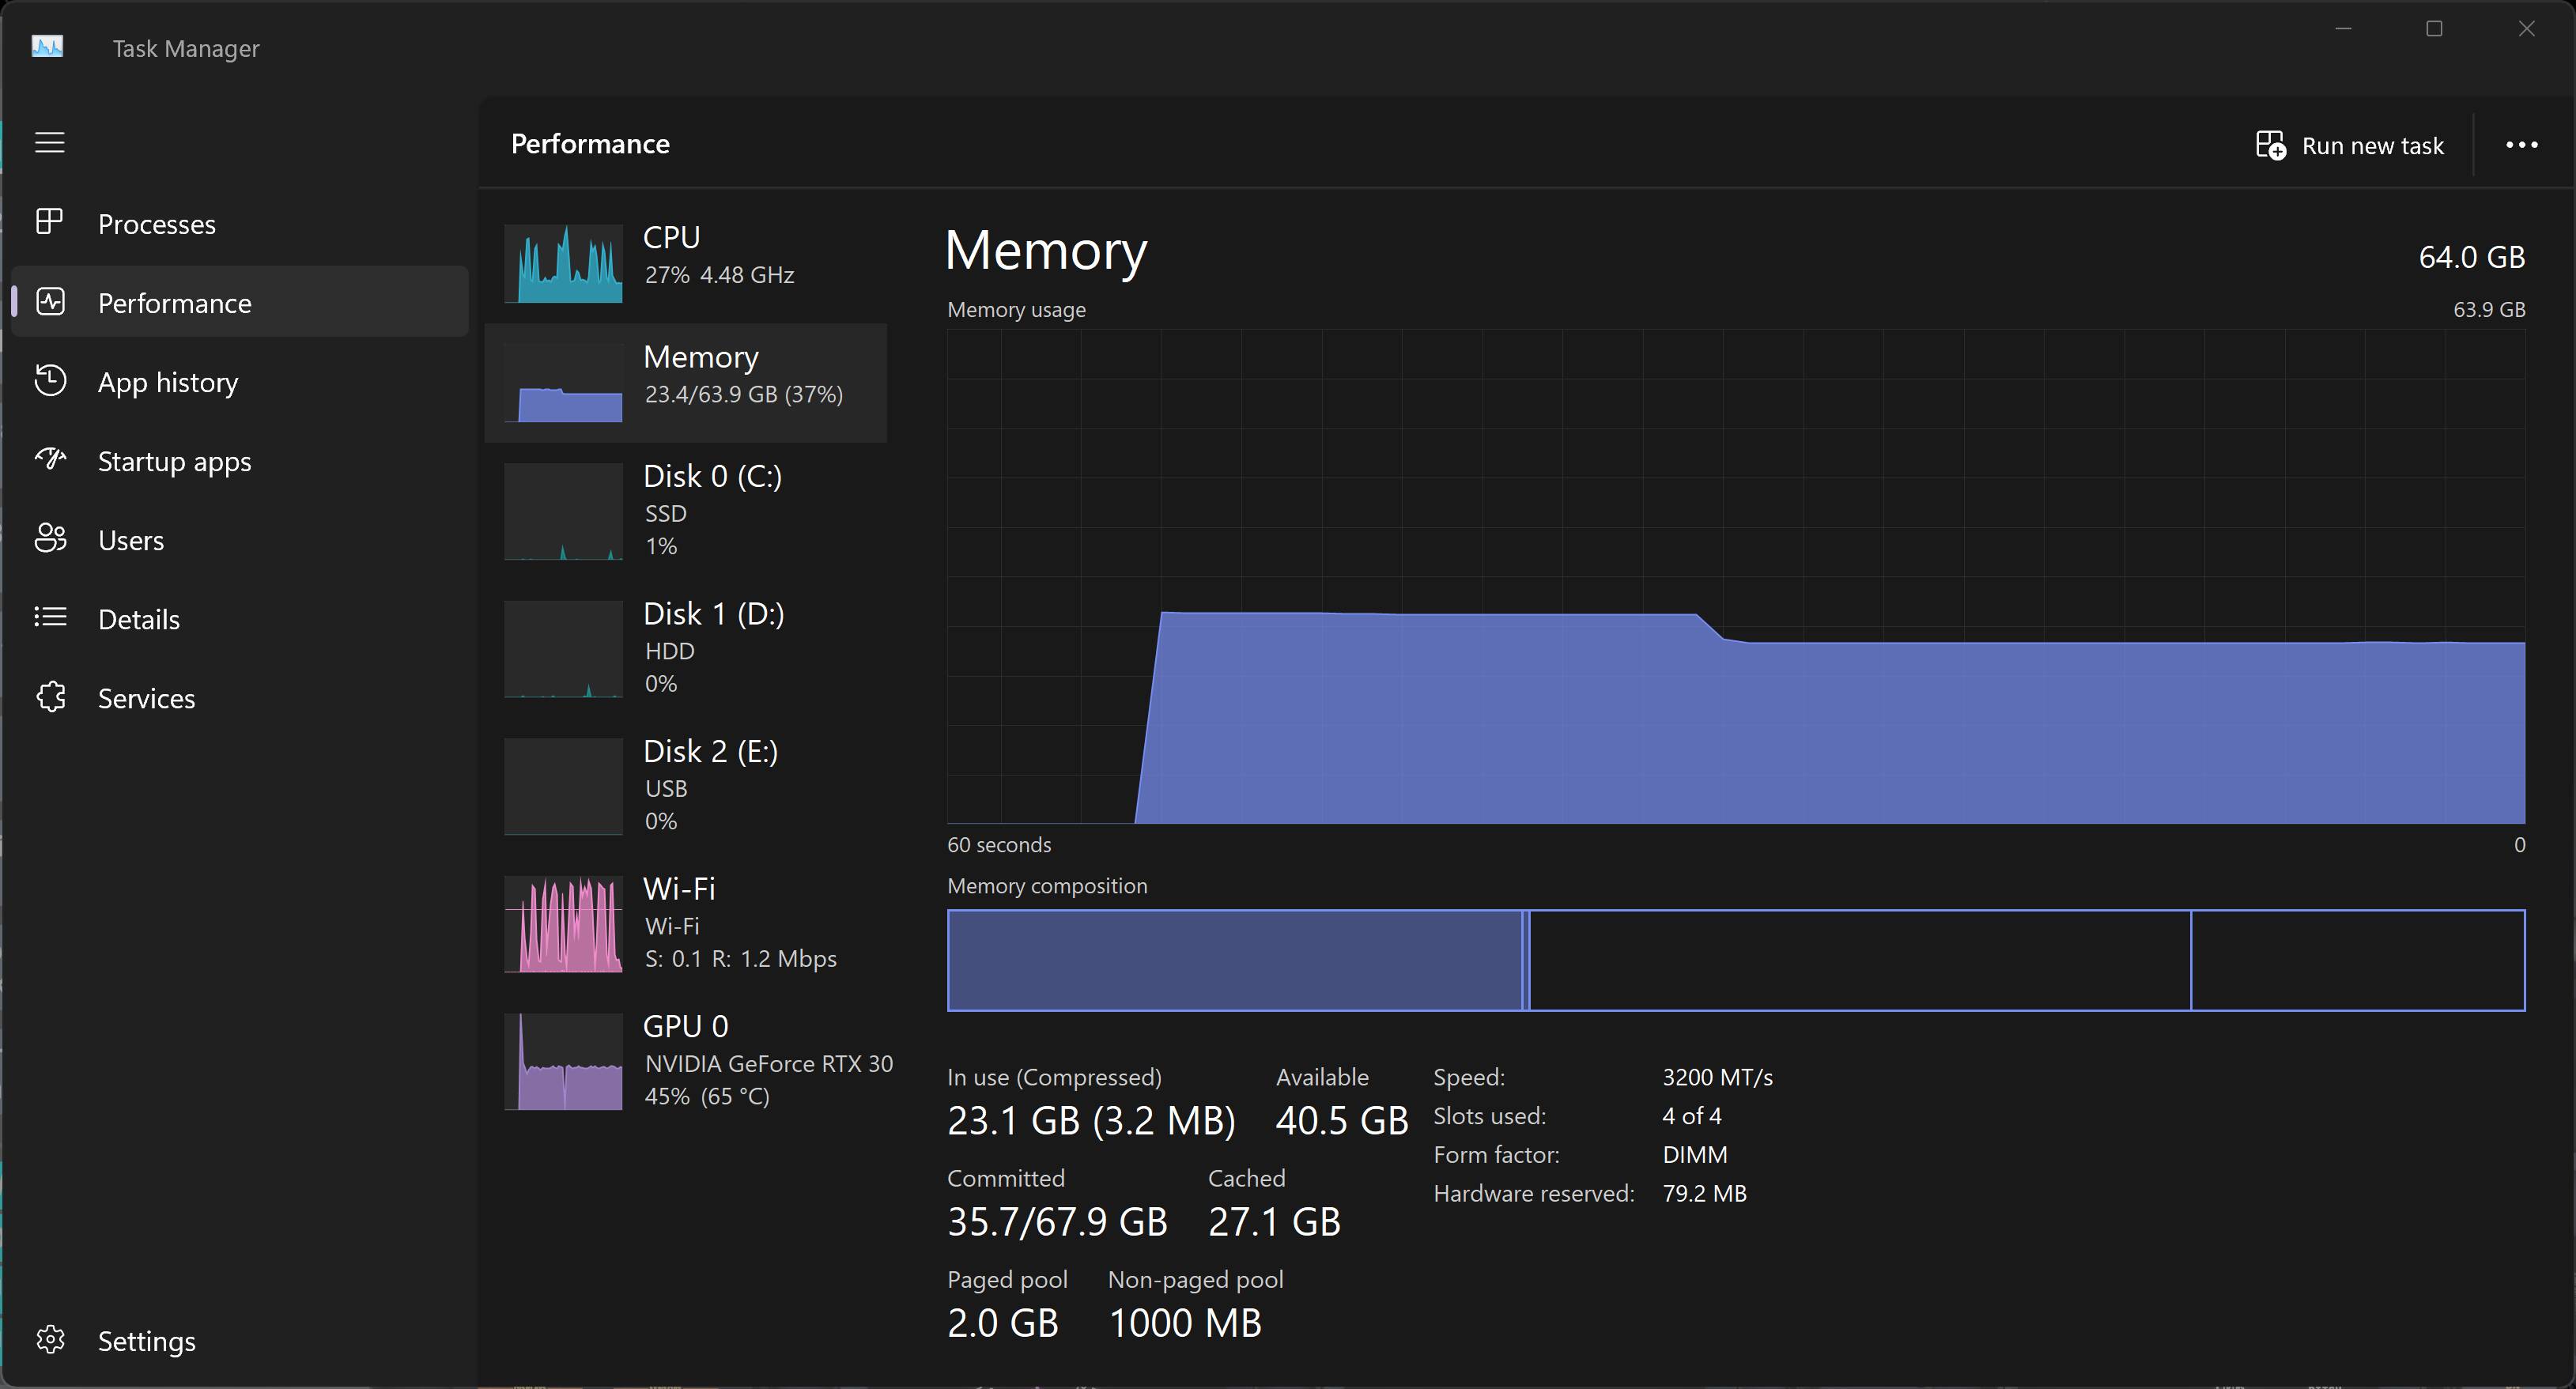Click the Task Manager title bar icon

pos(47,47)
